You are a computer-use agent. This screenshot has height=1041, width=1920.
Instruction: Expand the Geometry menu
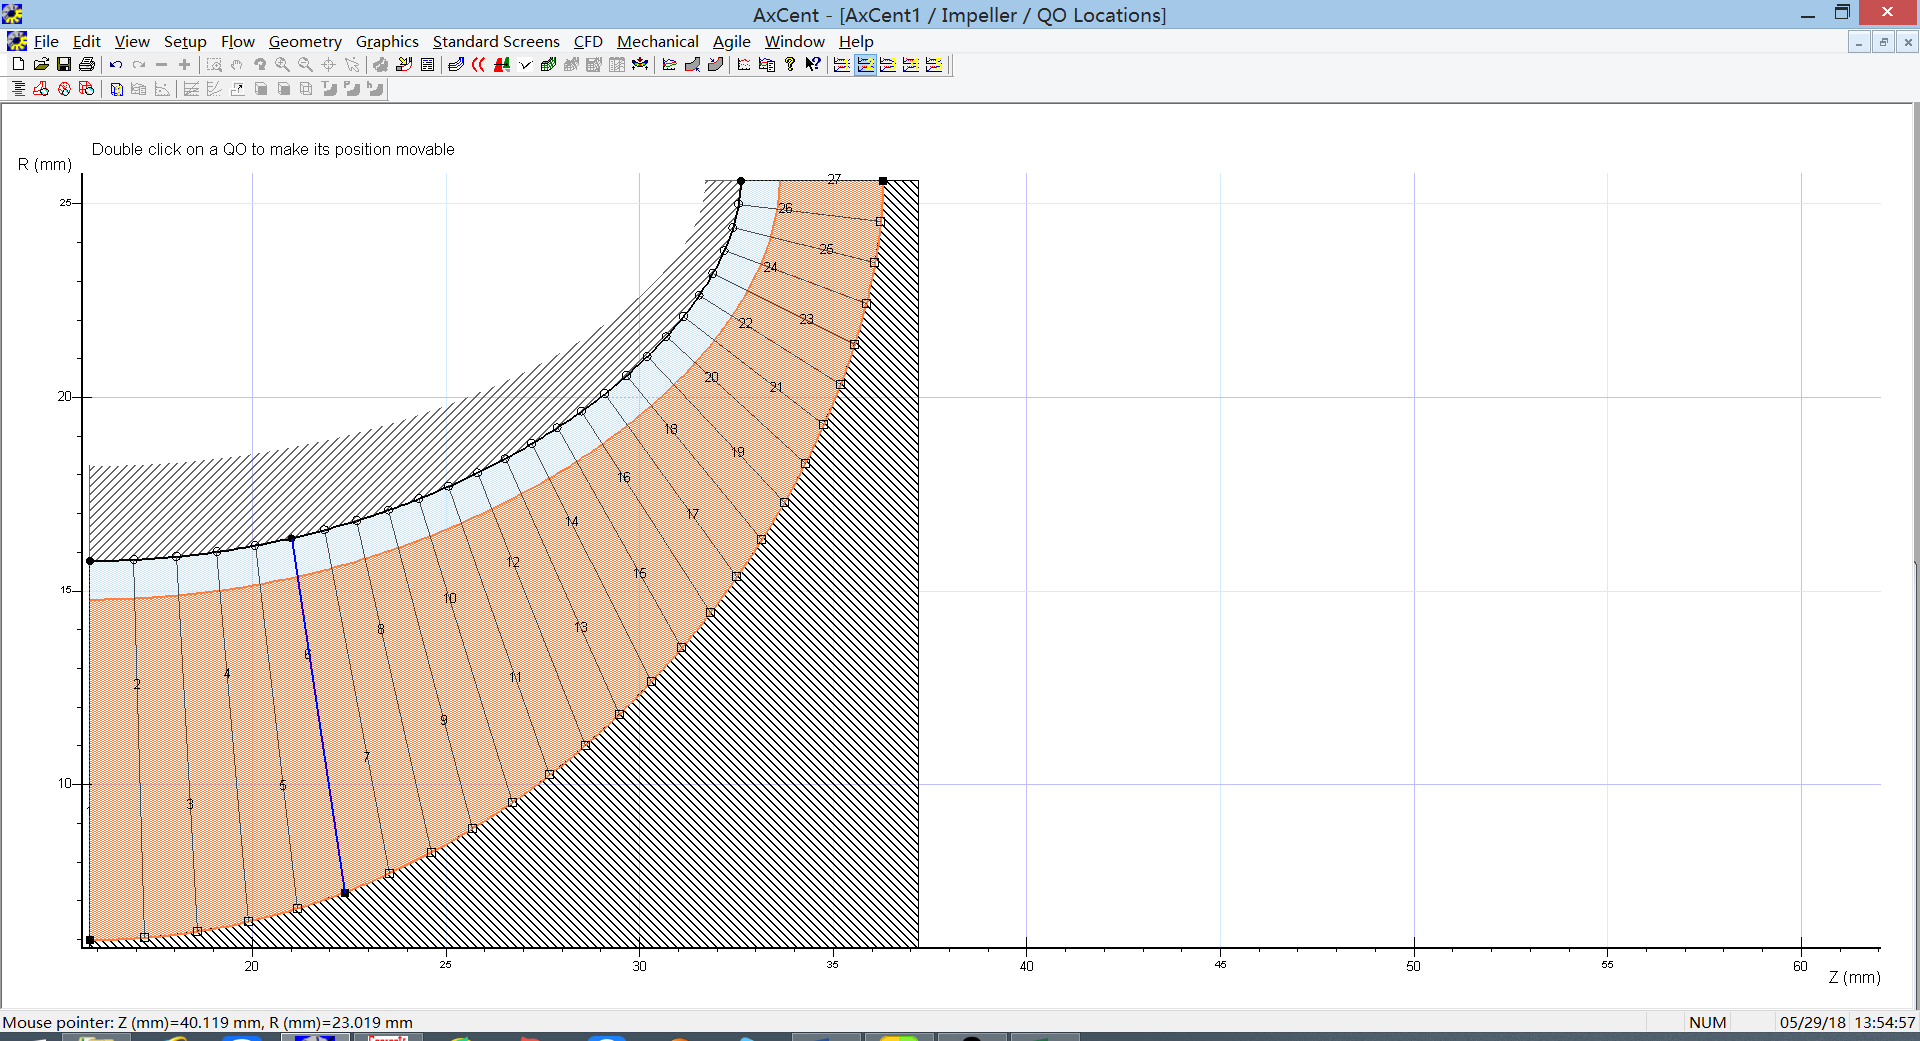tap(305, 41)
